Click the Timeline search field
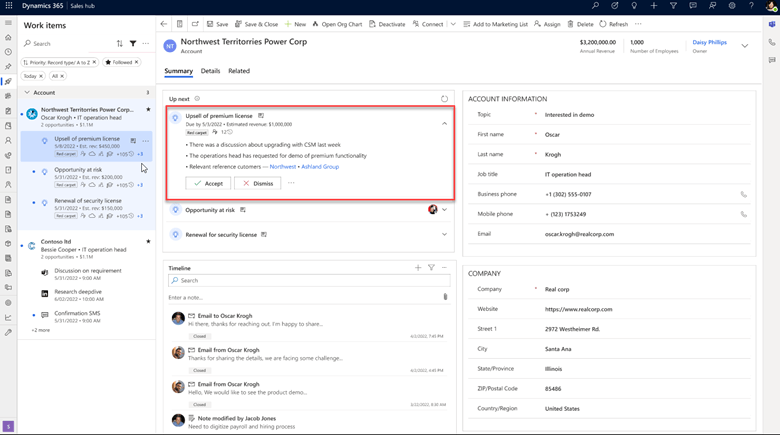 click(x=308, y=281)
